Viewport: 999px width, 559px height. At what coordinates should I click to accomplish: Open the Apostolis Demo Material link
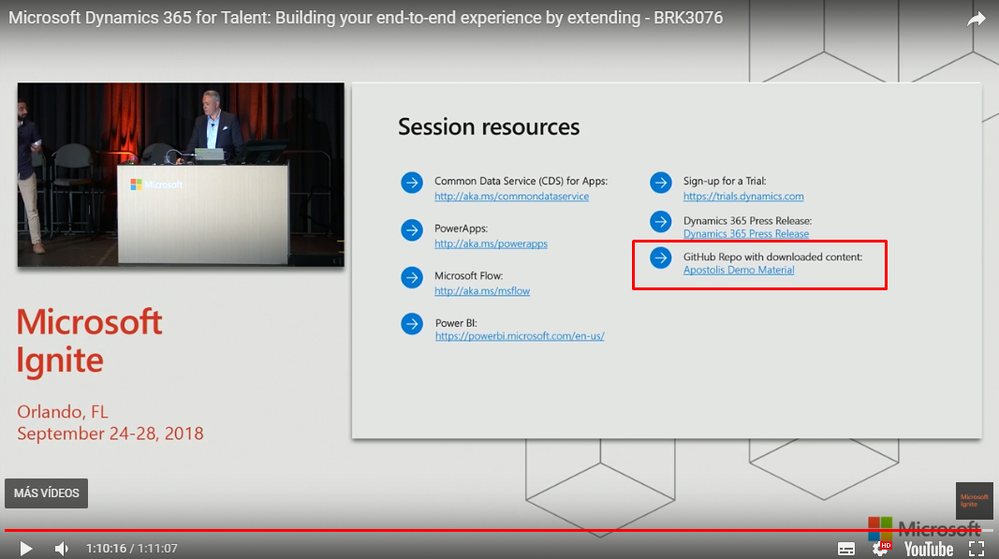(739, 270)
